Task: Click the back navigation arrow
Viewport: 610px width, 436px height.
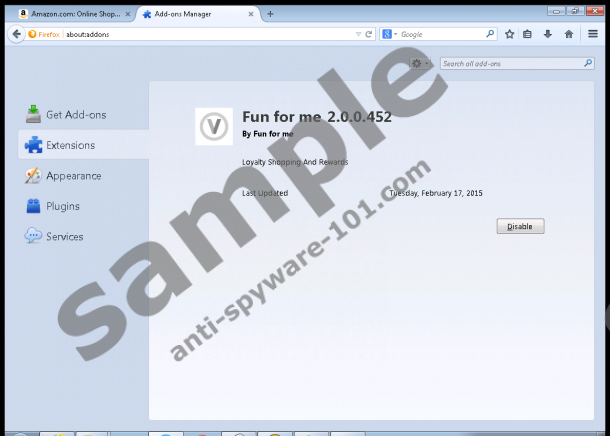Action: [x=15, y=34]
